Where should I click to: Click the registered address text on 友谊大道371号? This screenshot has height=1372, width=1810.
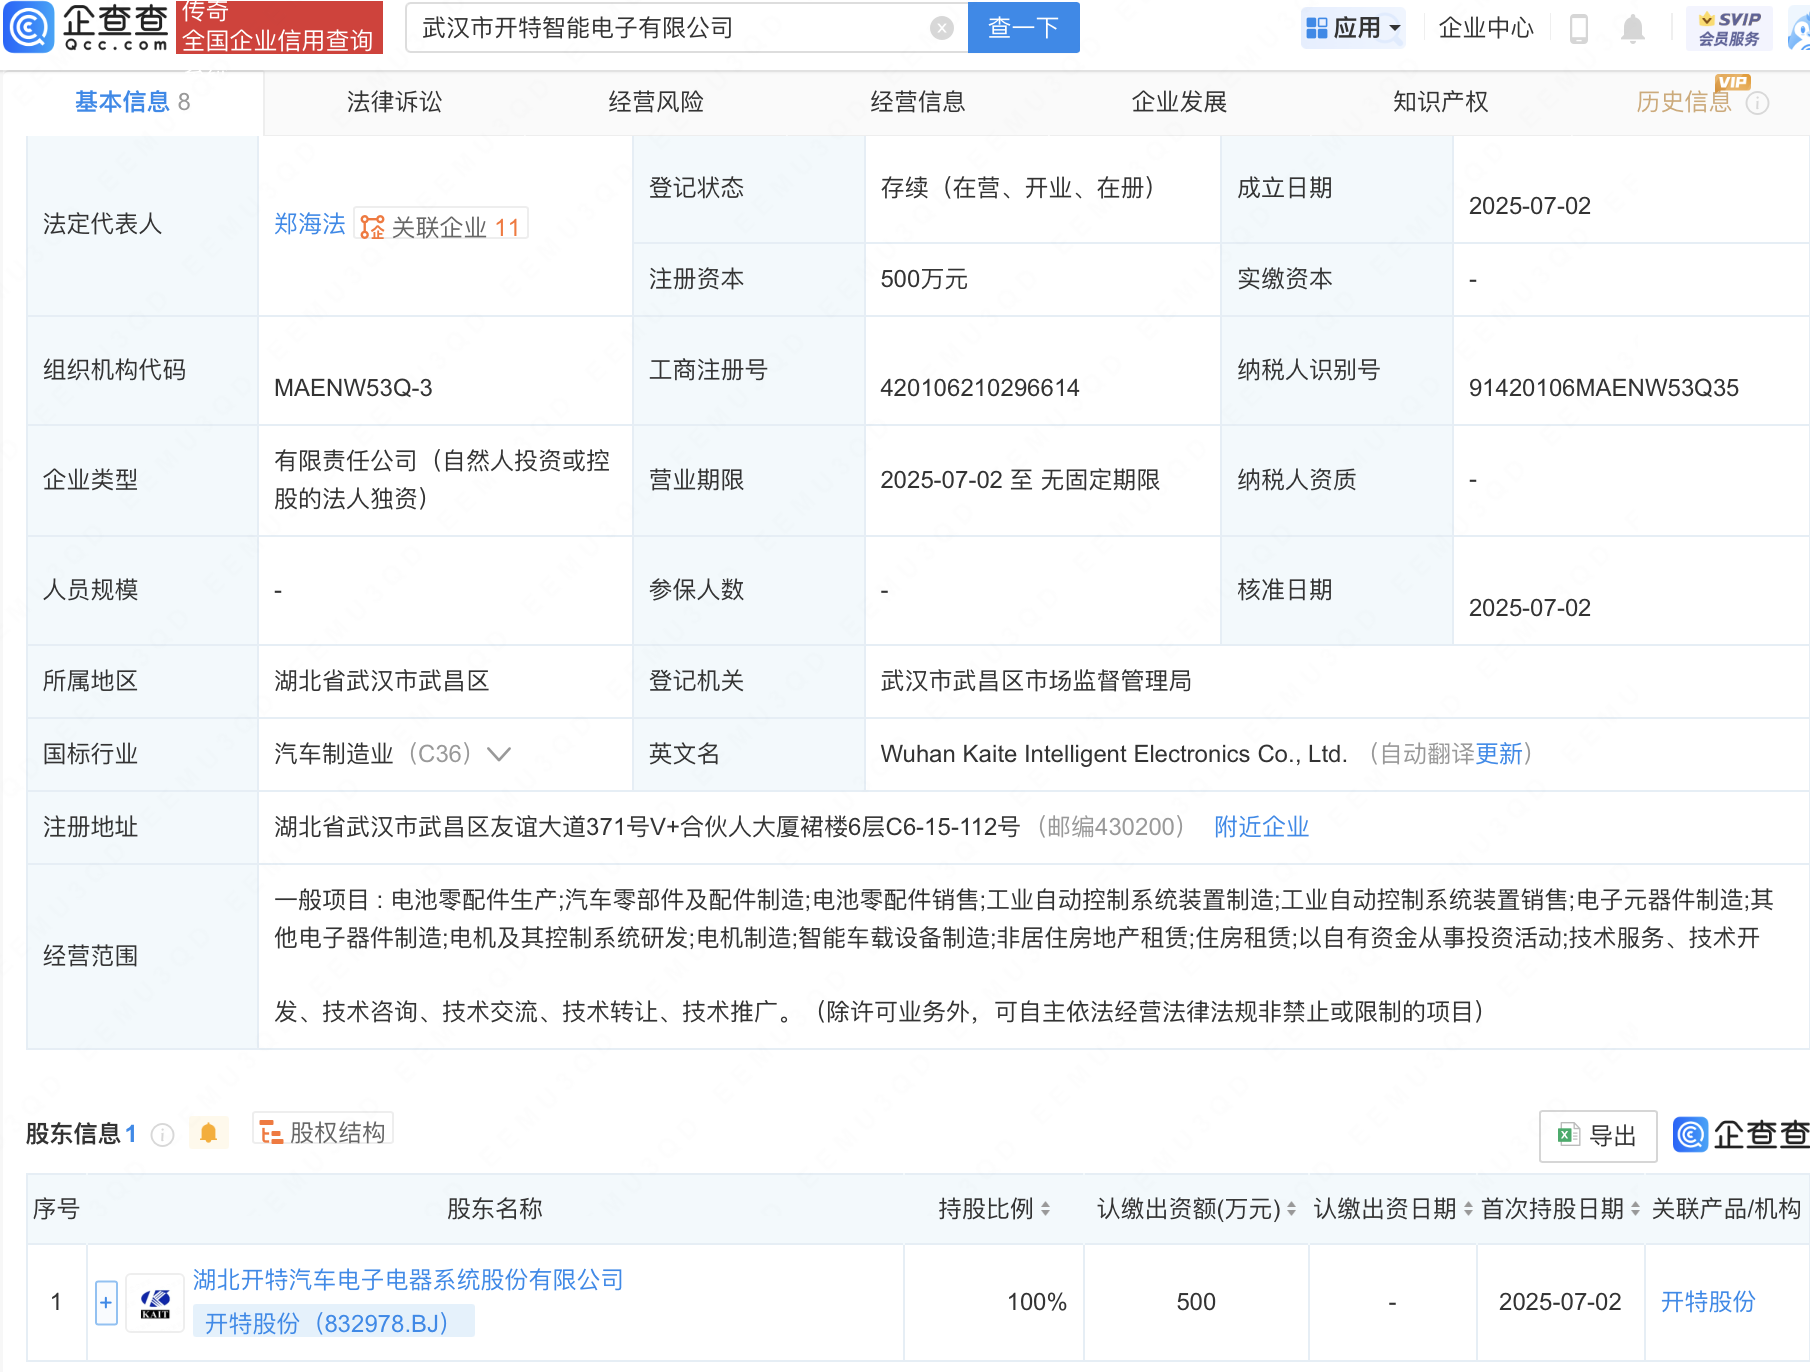coord(647,827)
